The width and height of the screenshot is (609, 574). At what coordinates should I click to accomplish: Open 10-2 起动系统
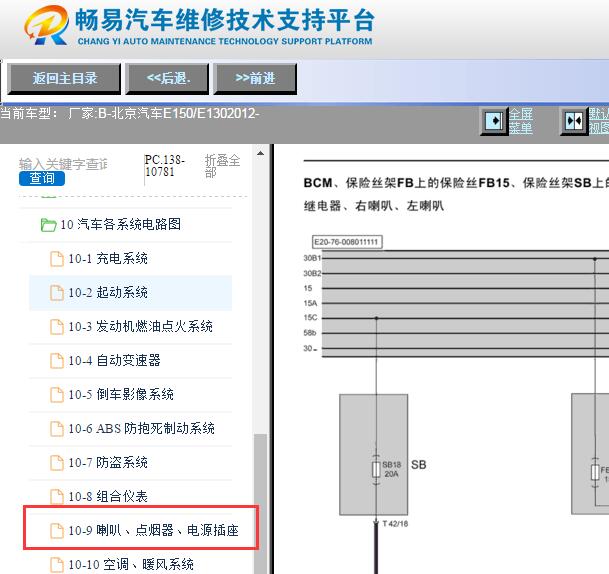point(108,292)
